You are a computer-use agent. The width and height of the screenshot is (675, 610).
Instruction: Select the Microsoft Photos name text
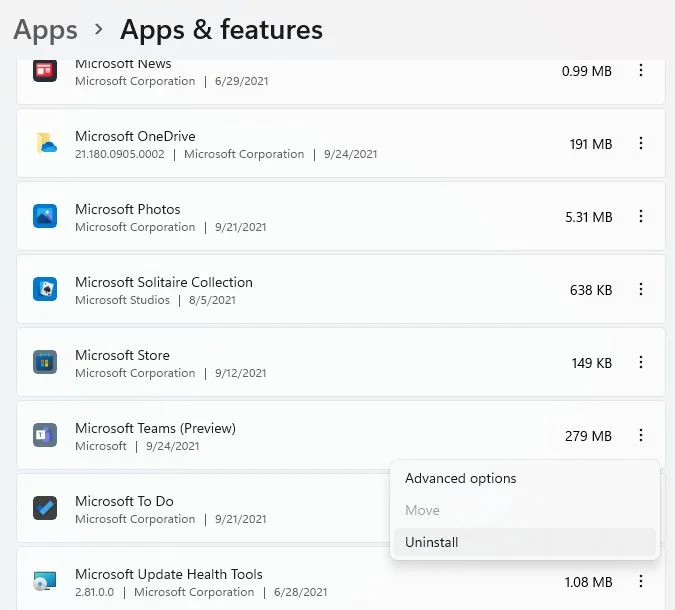click(127, 209)
